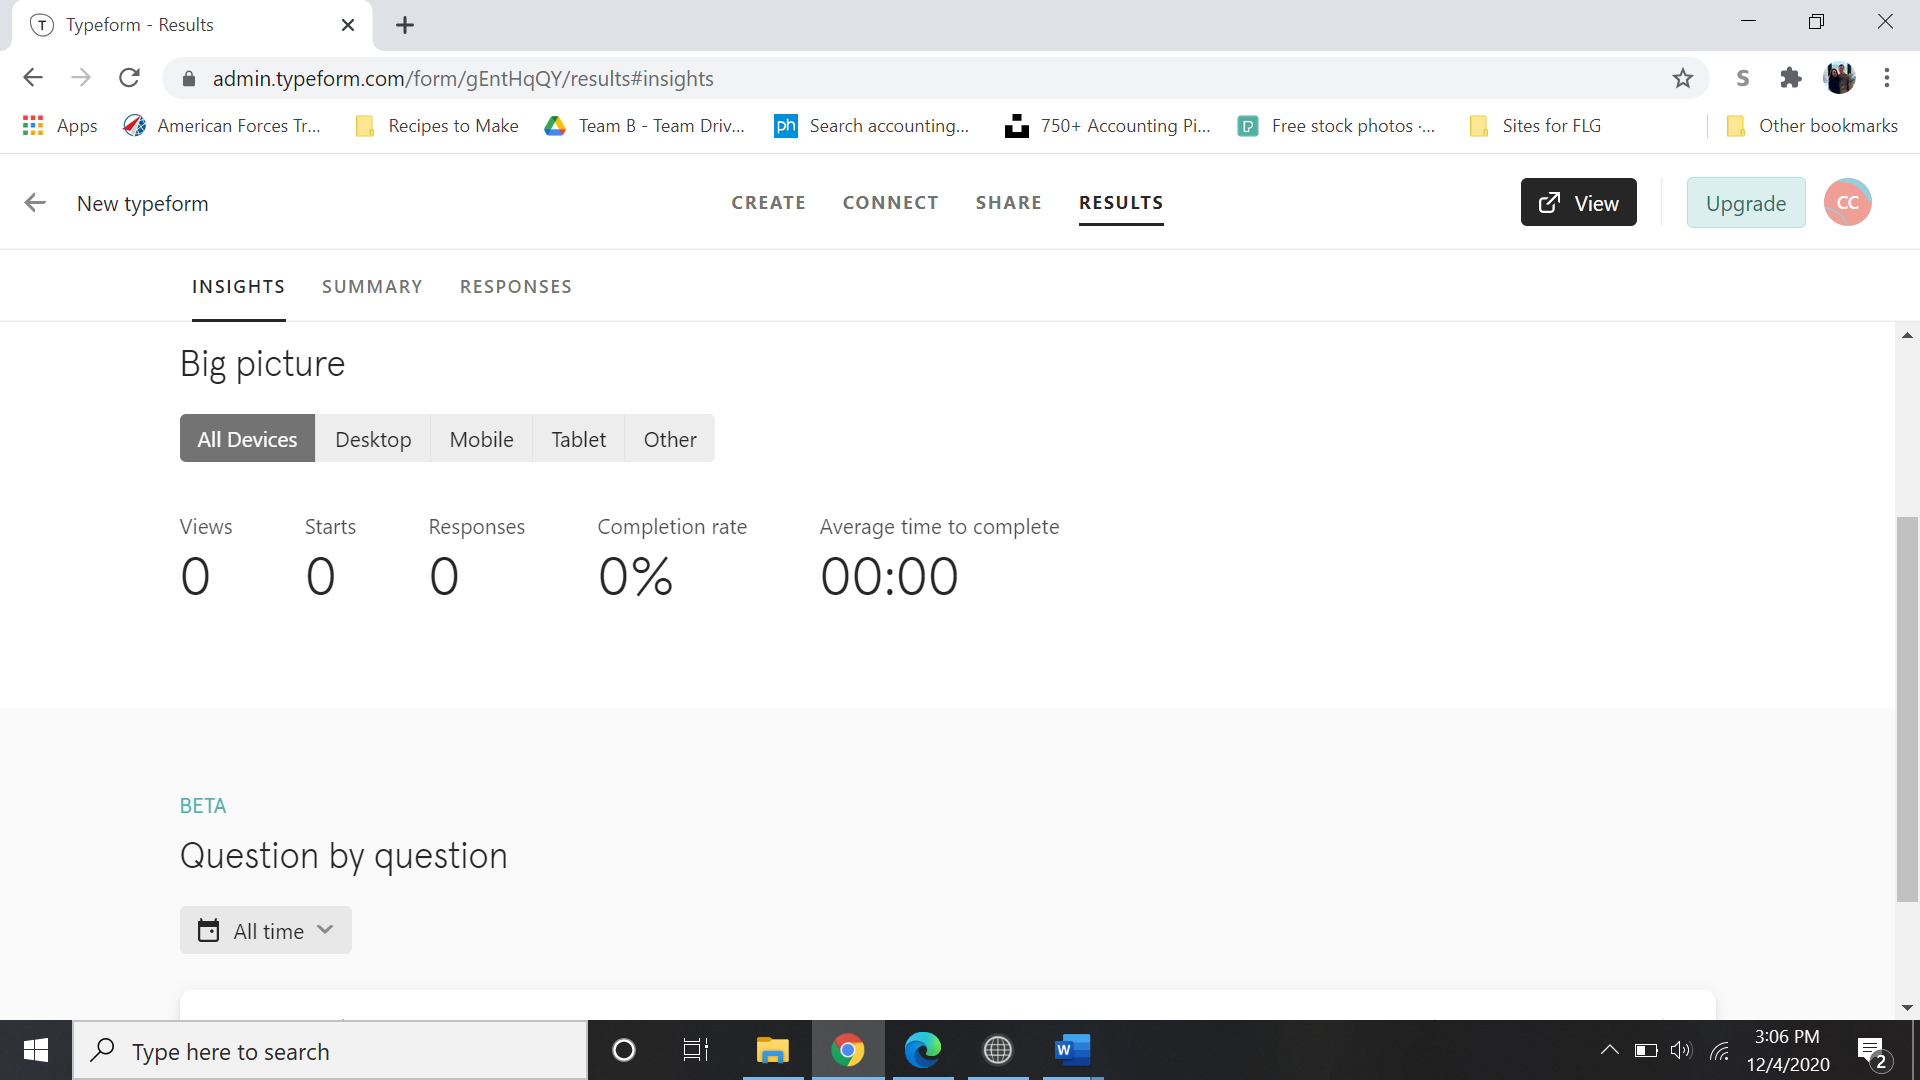
Task: Click the CC account avatar
Action: [x=1847, y=203]
